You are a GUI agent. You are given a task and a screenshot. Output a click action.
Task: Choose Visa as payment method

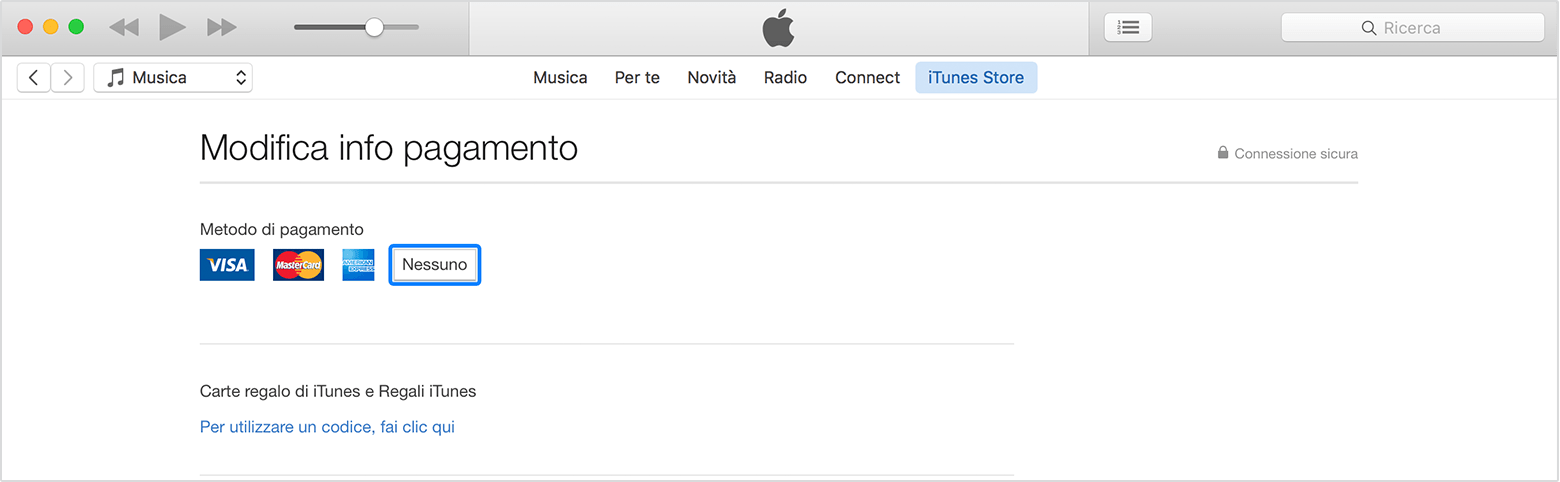tap(227, 265)
